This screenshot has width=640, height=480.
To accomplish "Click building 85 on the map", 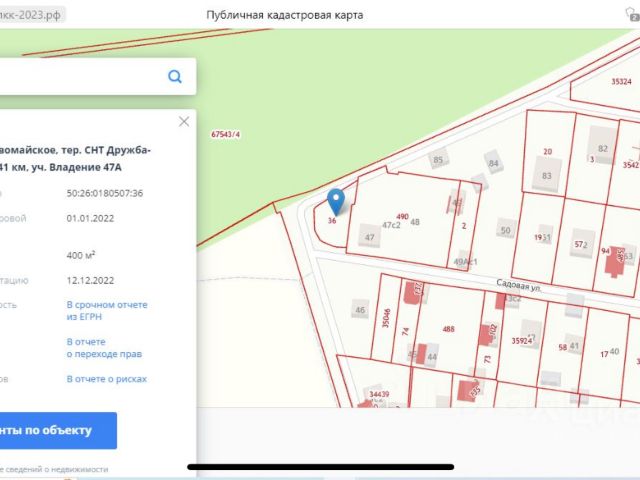I will point(438,159).
